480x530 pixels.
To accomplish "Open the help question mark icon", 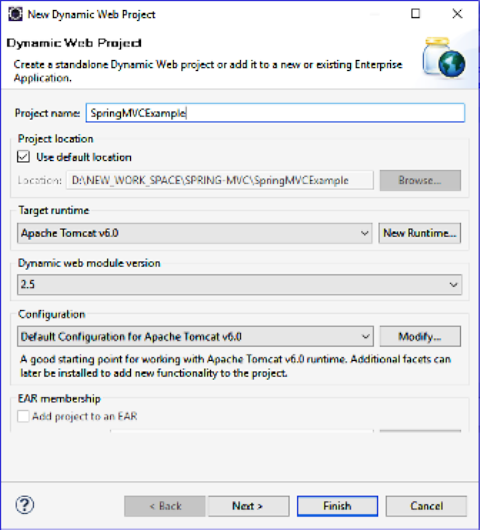I will [x=25, y=505].
